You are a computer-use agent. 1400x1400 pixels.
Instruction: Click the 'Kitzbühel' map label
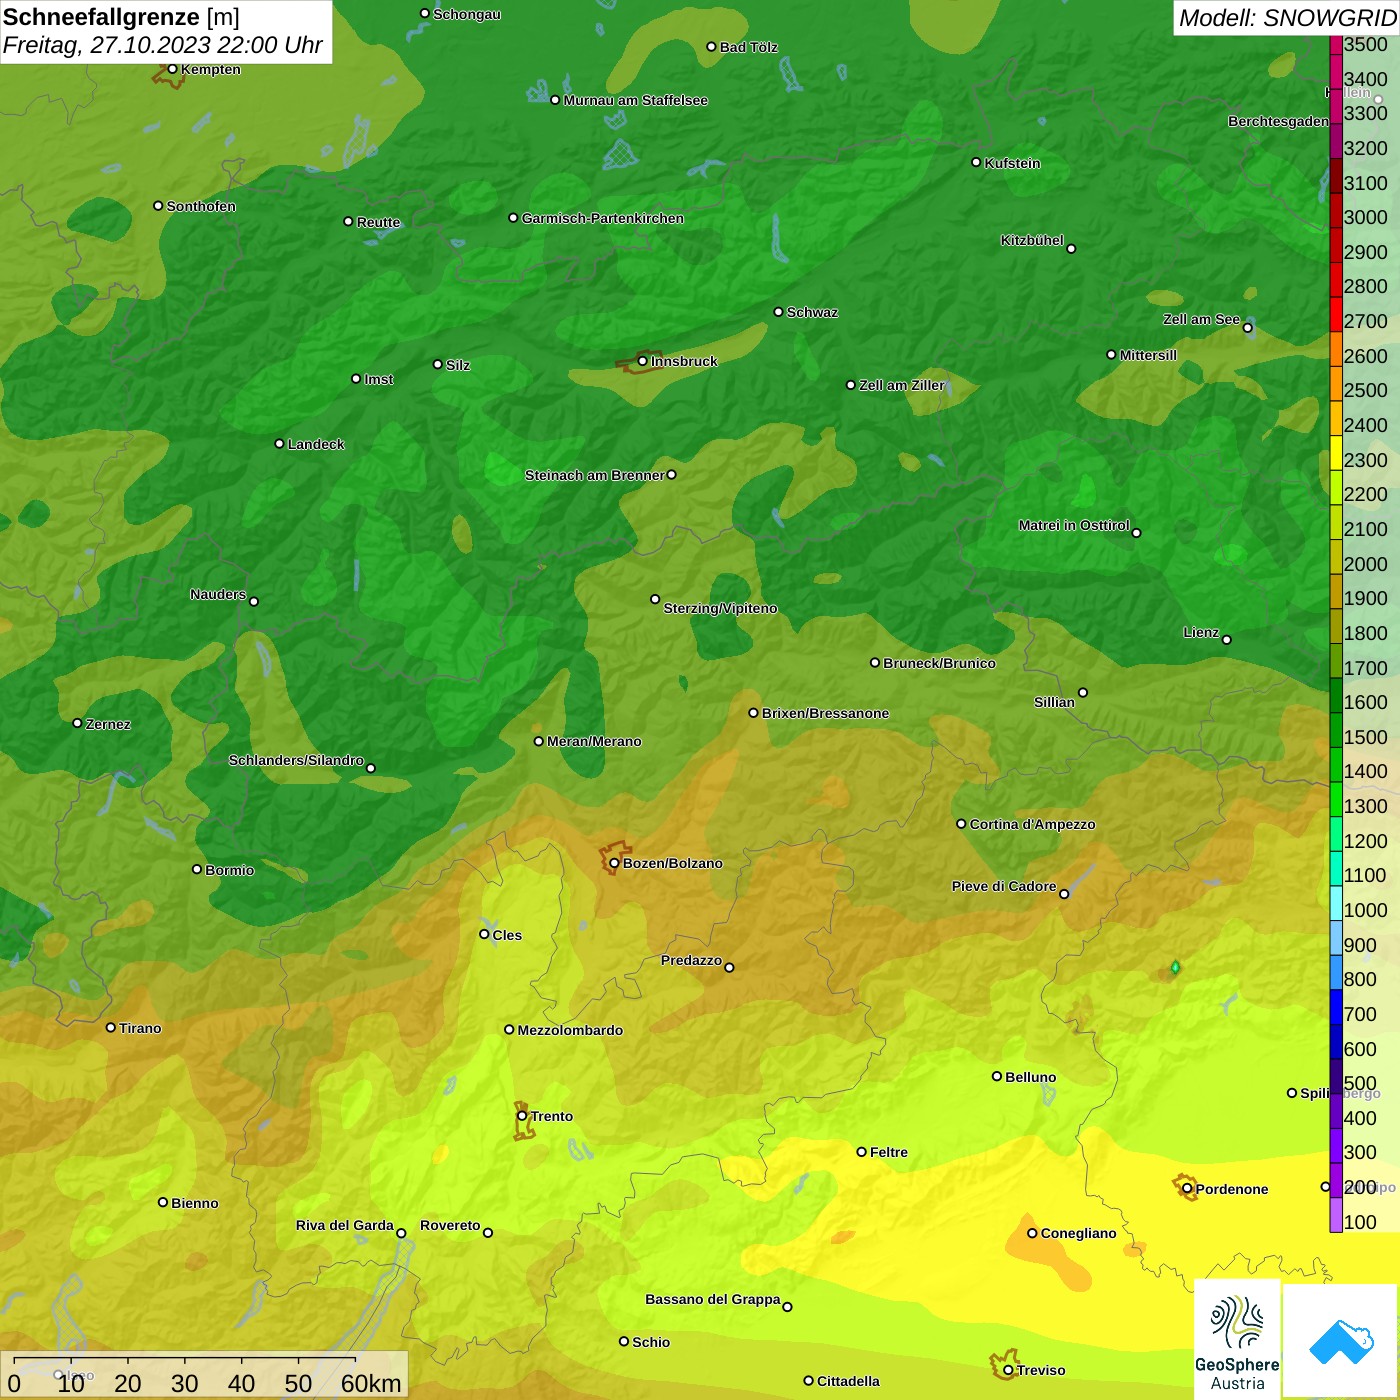1032,240
